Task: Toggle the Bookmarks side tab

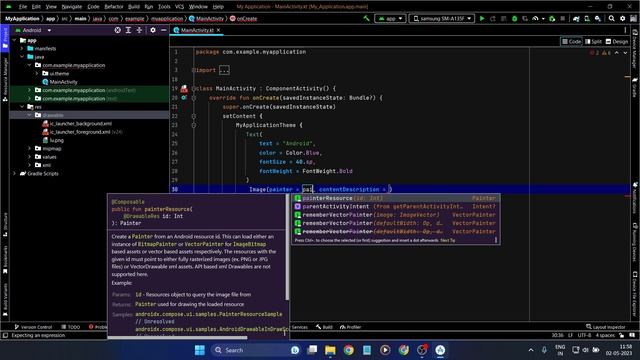Action: (5, 260)
